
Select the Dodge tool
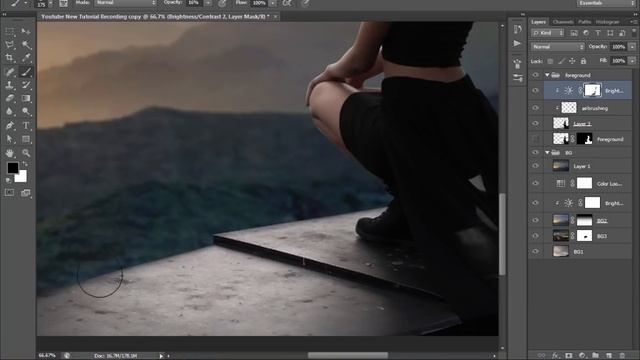[x=26, y=111]
